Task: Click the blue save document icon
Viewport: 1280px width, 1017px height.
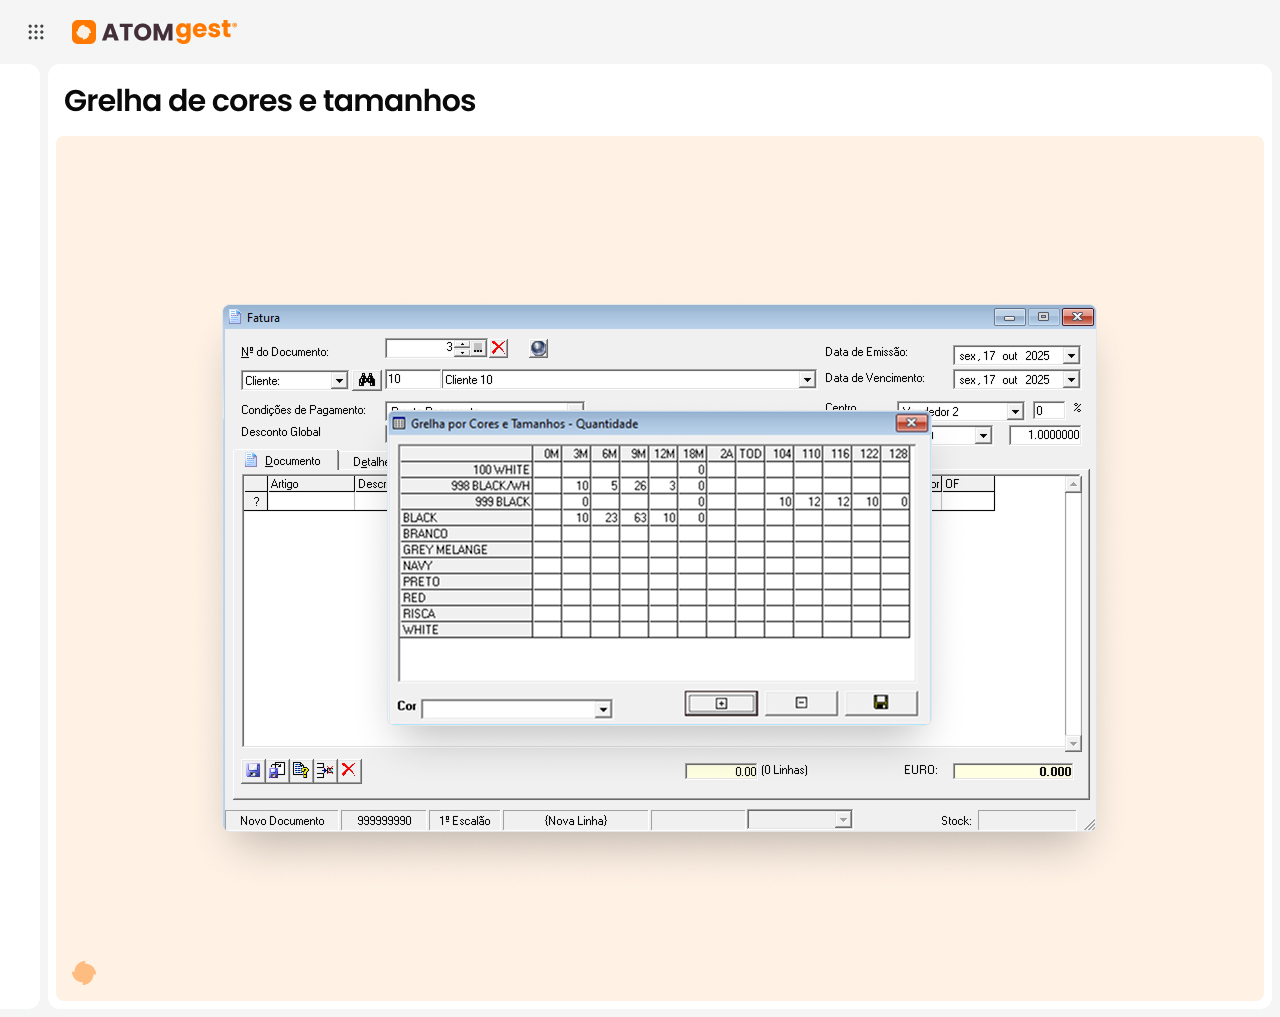Action: (x=253, y=770)
